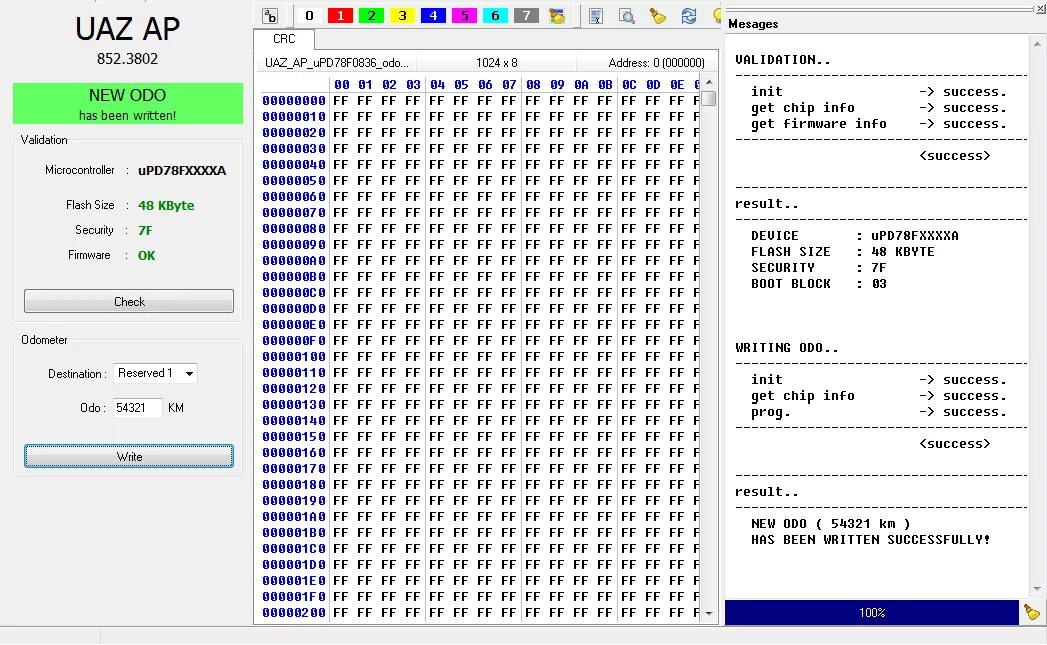1047x645 pixels.
Task: Click hex row address 00000000
Action: 294,101
